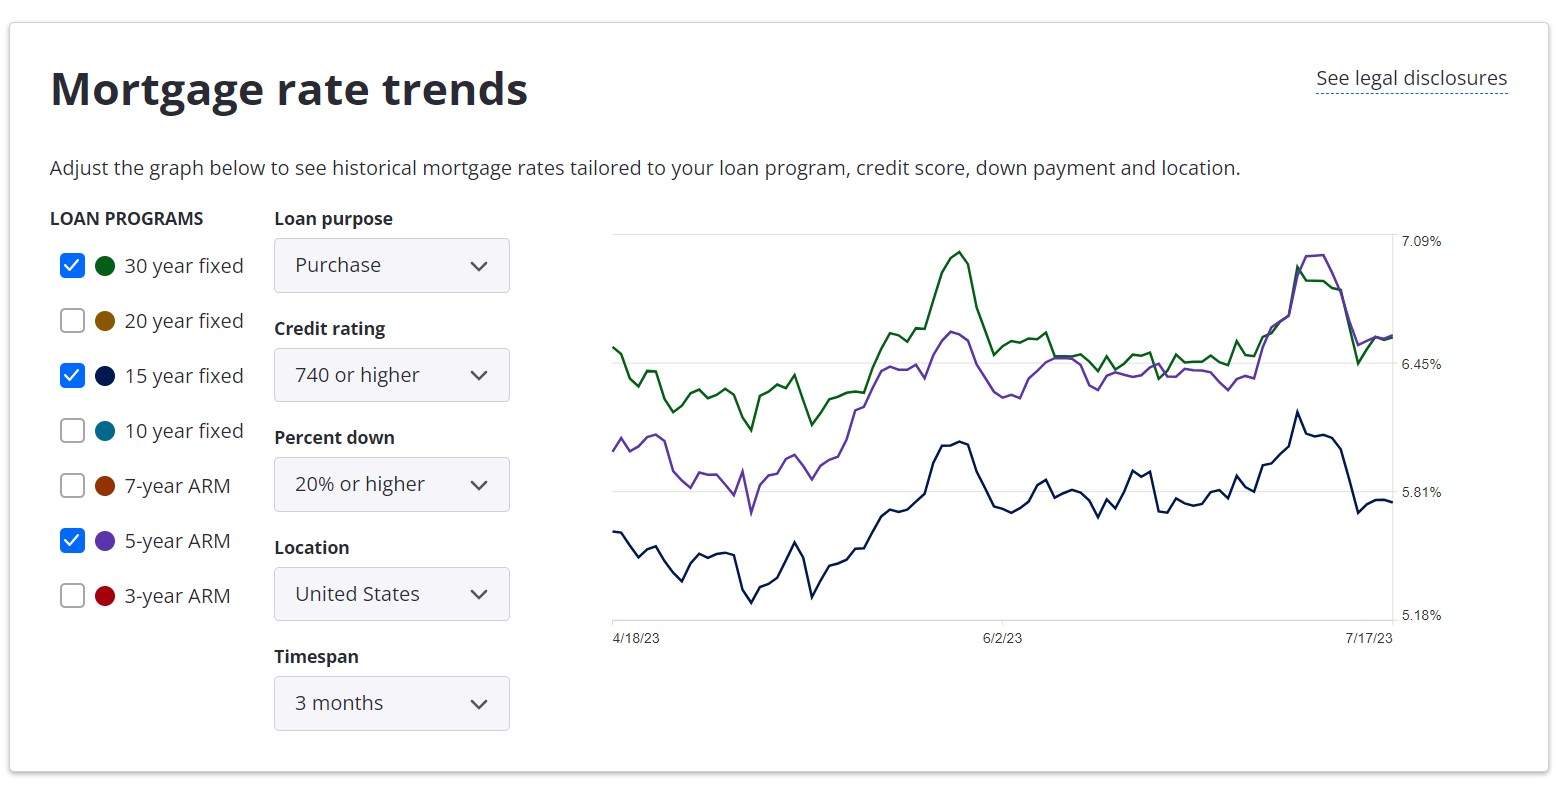
Task: Enable the 20 year fixed checkbox
Action: pyautogui.click(x=72, y=321)
